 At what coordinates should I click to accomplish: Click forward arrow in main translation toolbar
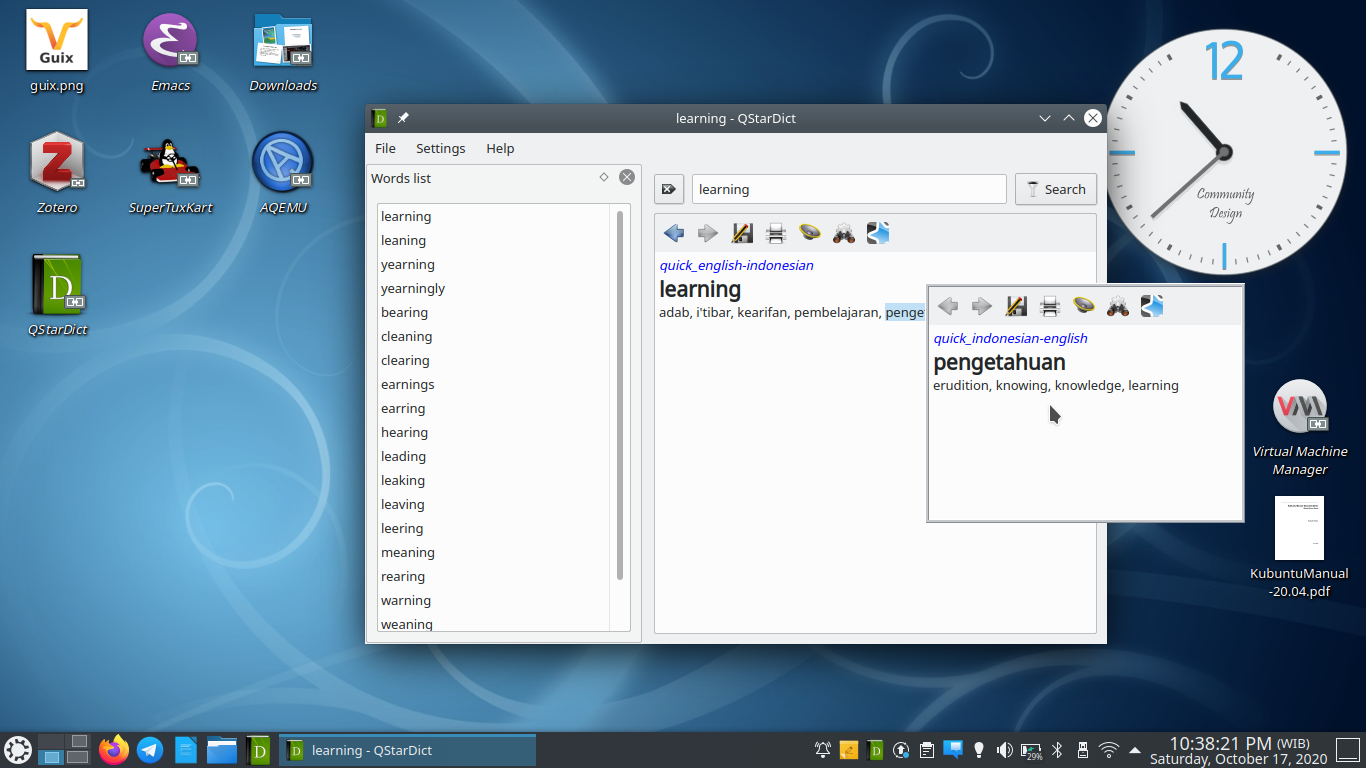tap(708, 233)
